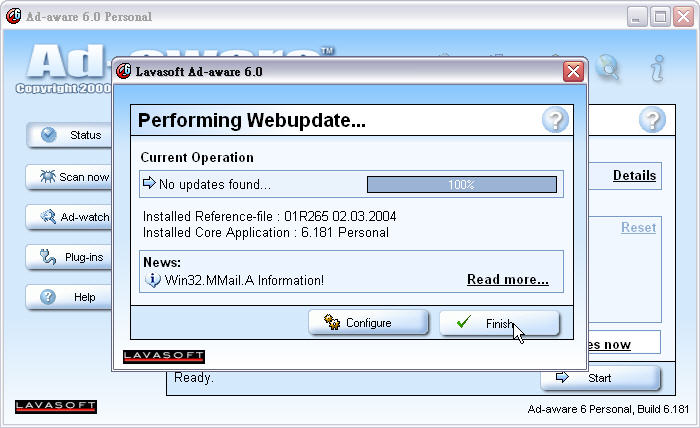Viewport: 700px width, 428px height.
Task: Click the Ad-aware icon in main title bar
Action: (13, 16)
